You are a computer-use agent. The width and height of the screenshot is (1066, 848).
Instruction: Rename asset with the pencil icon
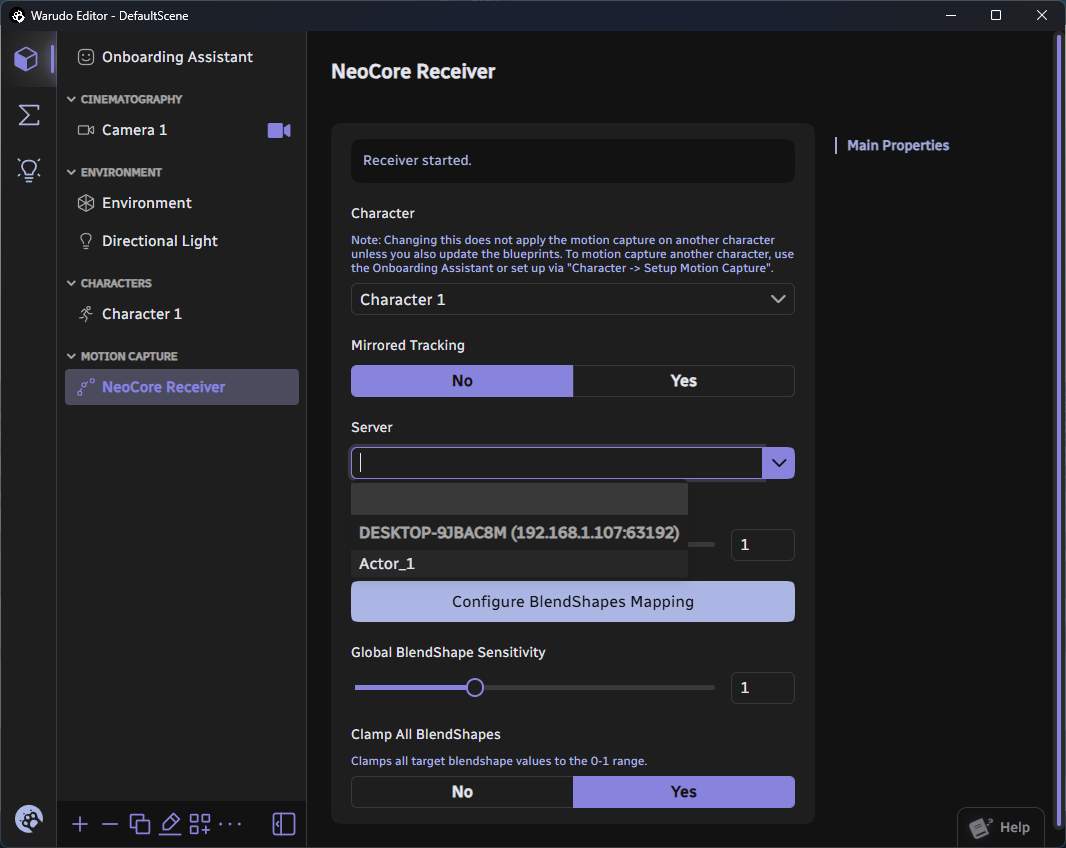[170, 824]
